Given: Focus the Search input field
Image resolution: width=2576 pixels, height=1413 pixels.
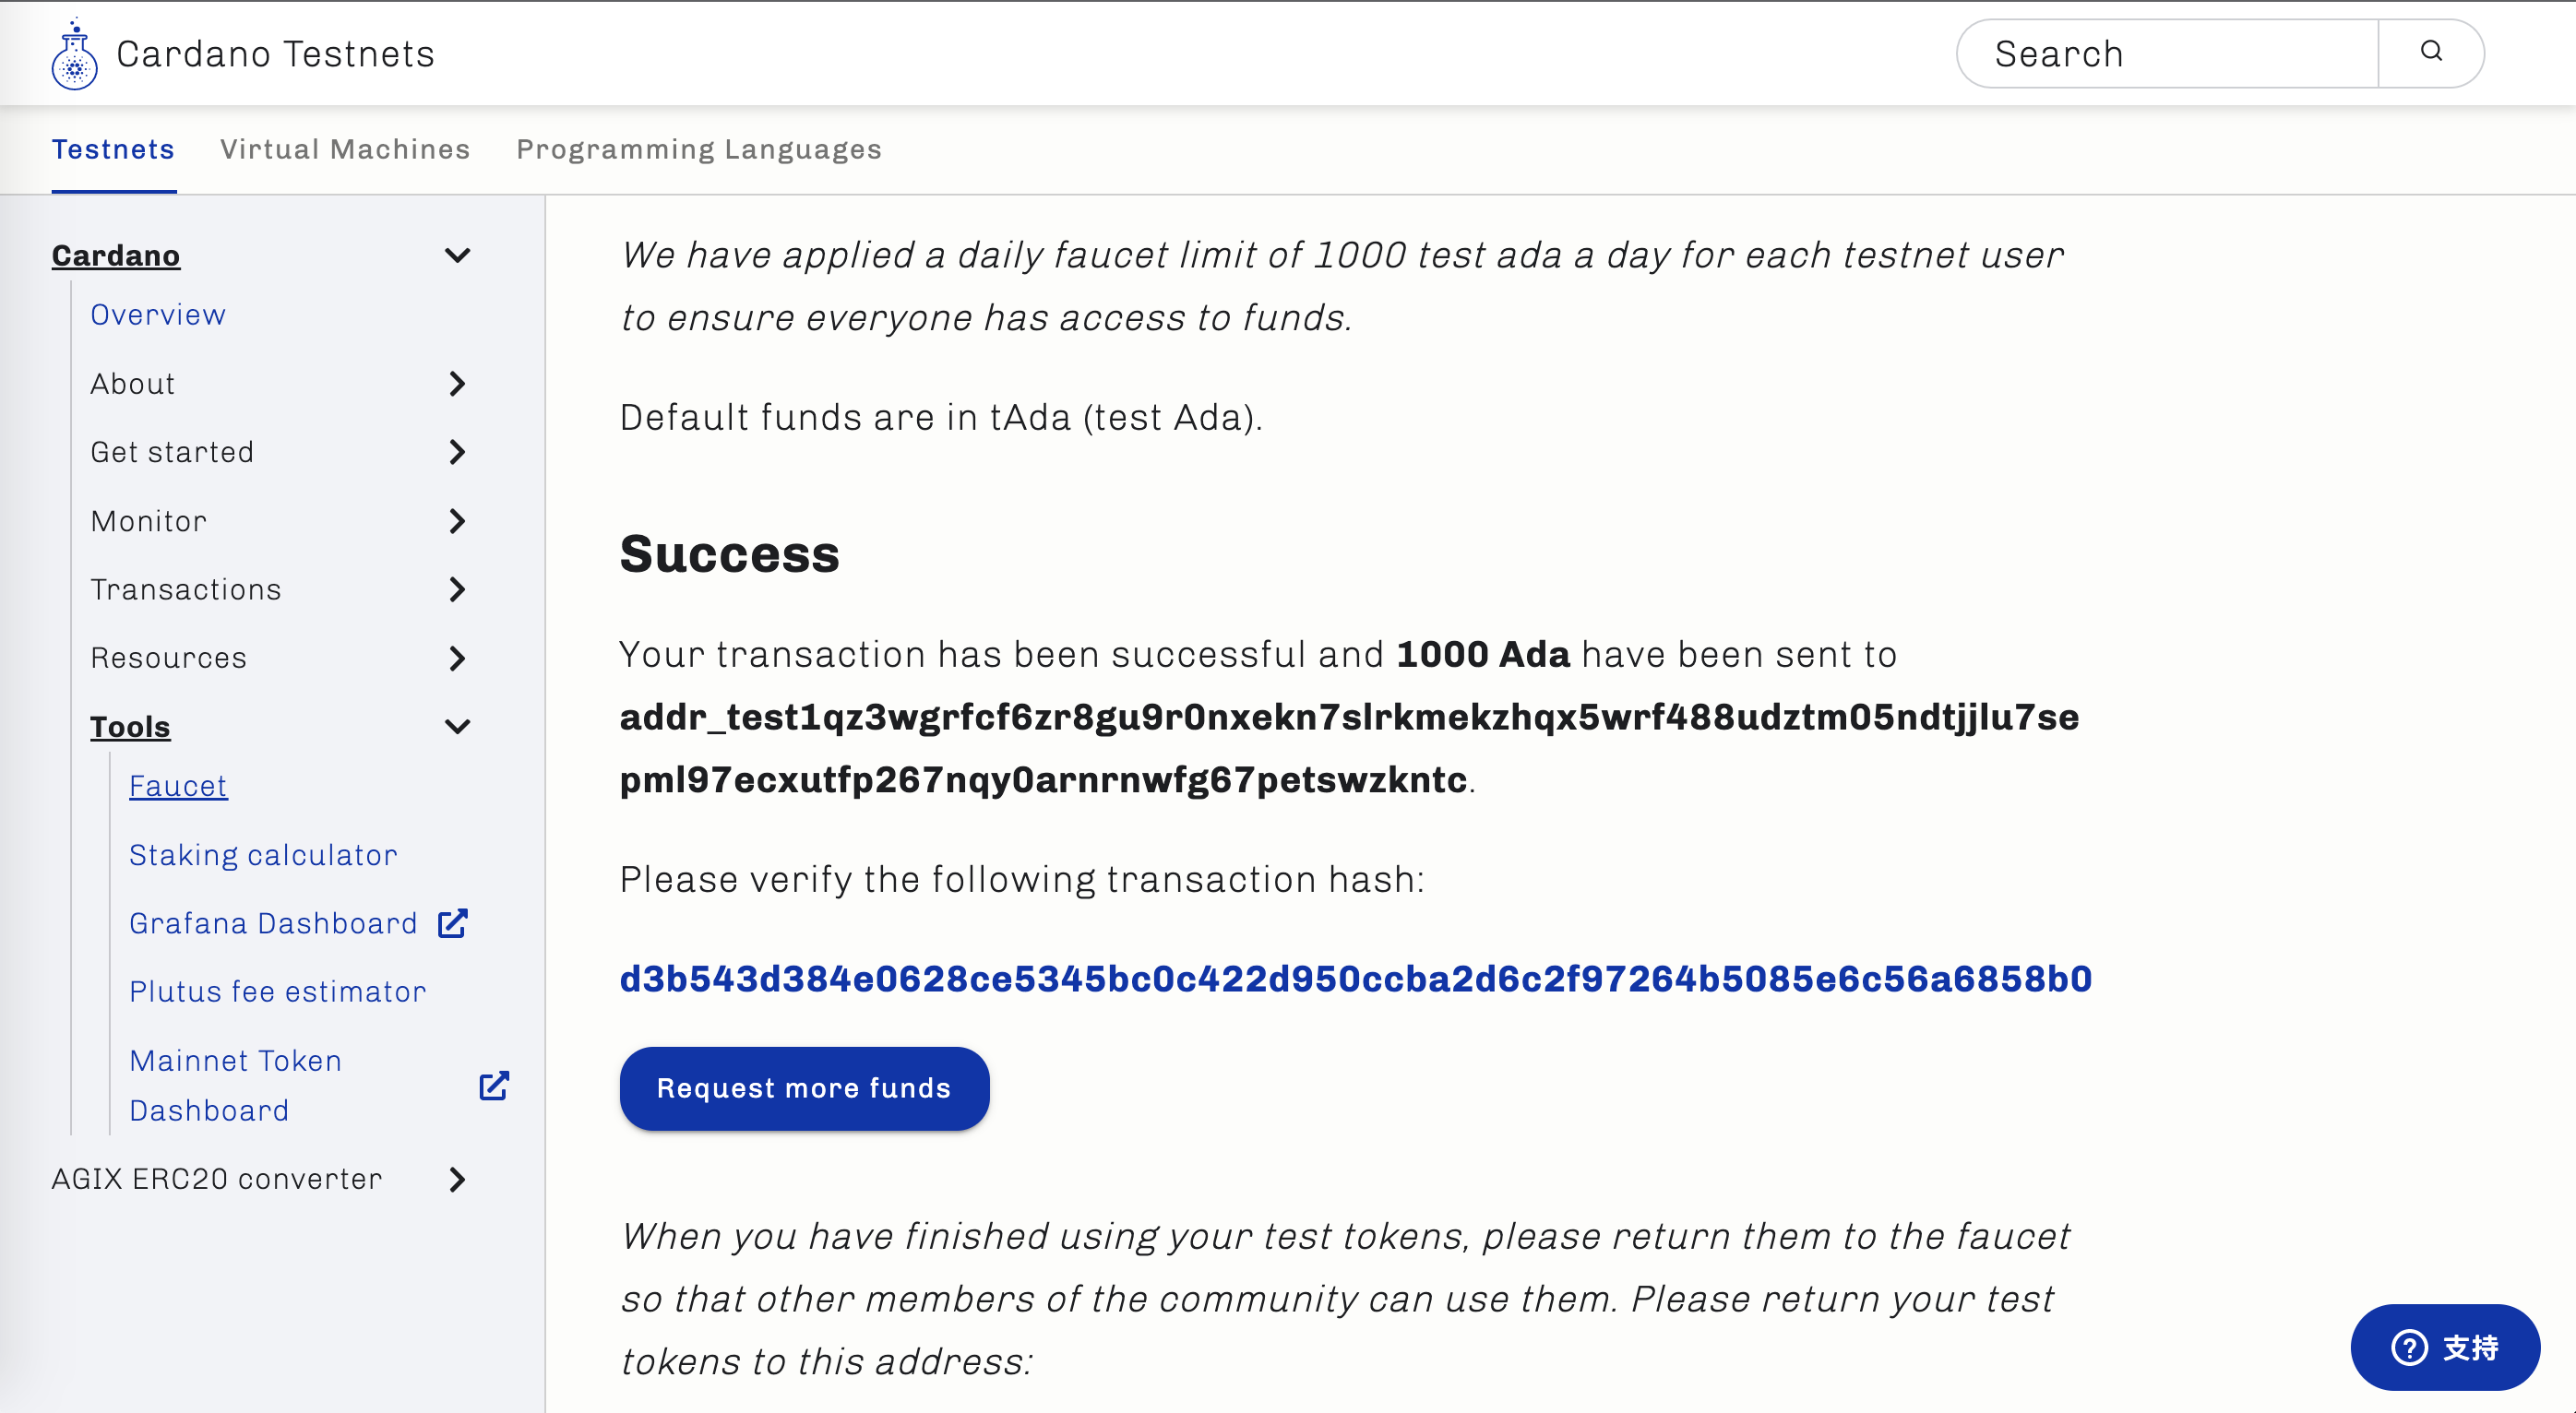Looking at the screenshot, I should (2167, 54).
